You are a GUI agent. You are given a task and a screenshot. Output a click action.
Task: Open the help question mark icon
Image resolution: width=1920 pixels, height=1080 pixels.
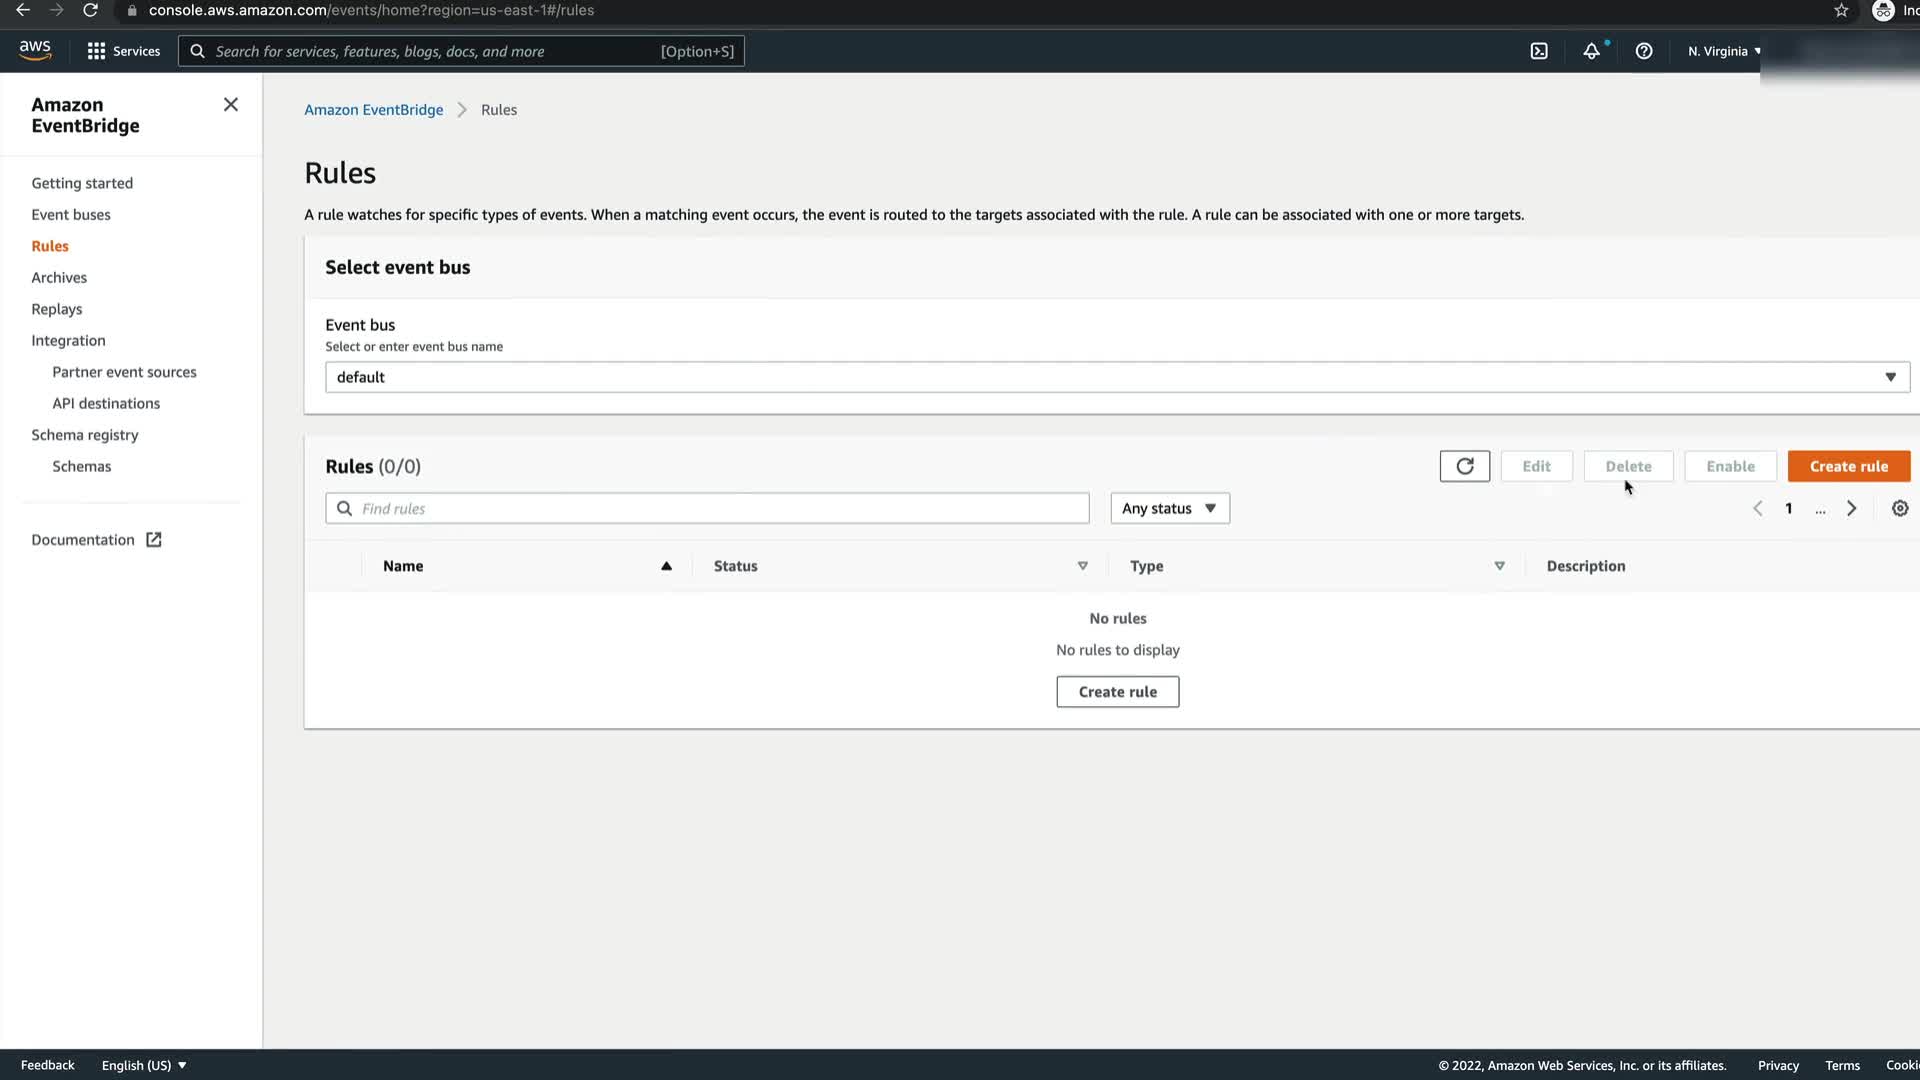tap(1644, 51)
